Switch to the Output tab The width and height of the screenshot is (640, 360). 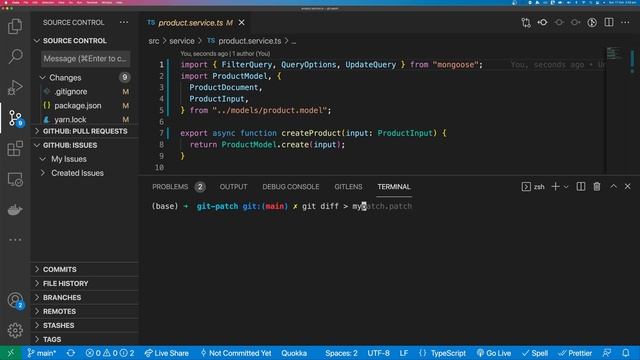coord(233,187)
